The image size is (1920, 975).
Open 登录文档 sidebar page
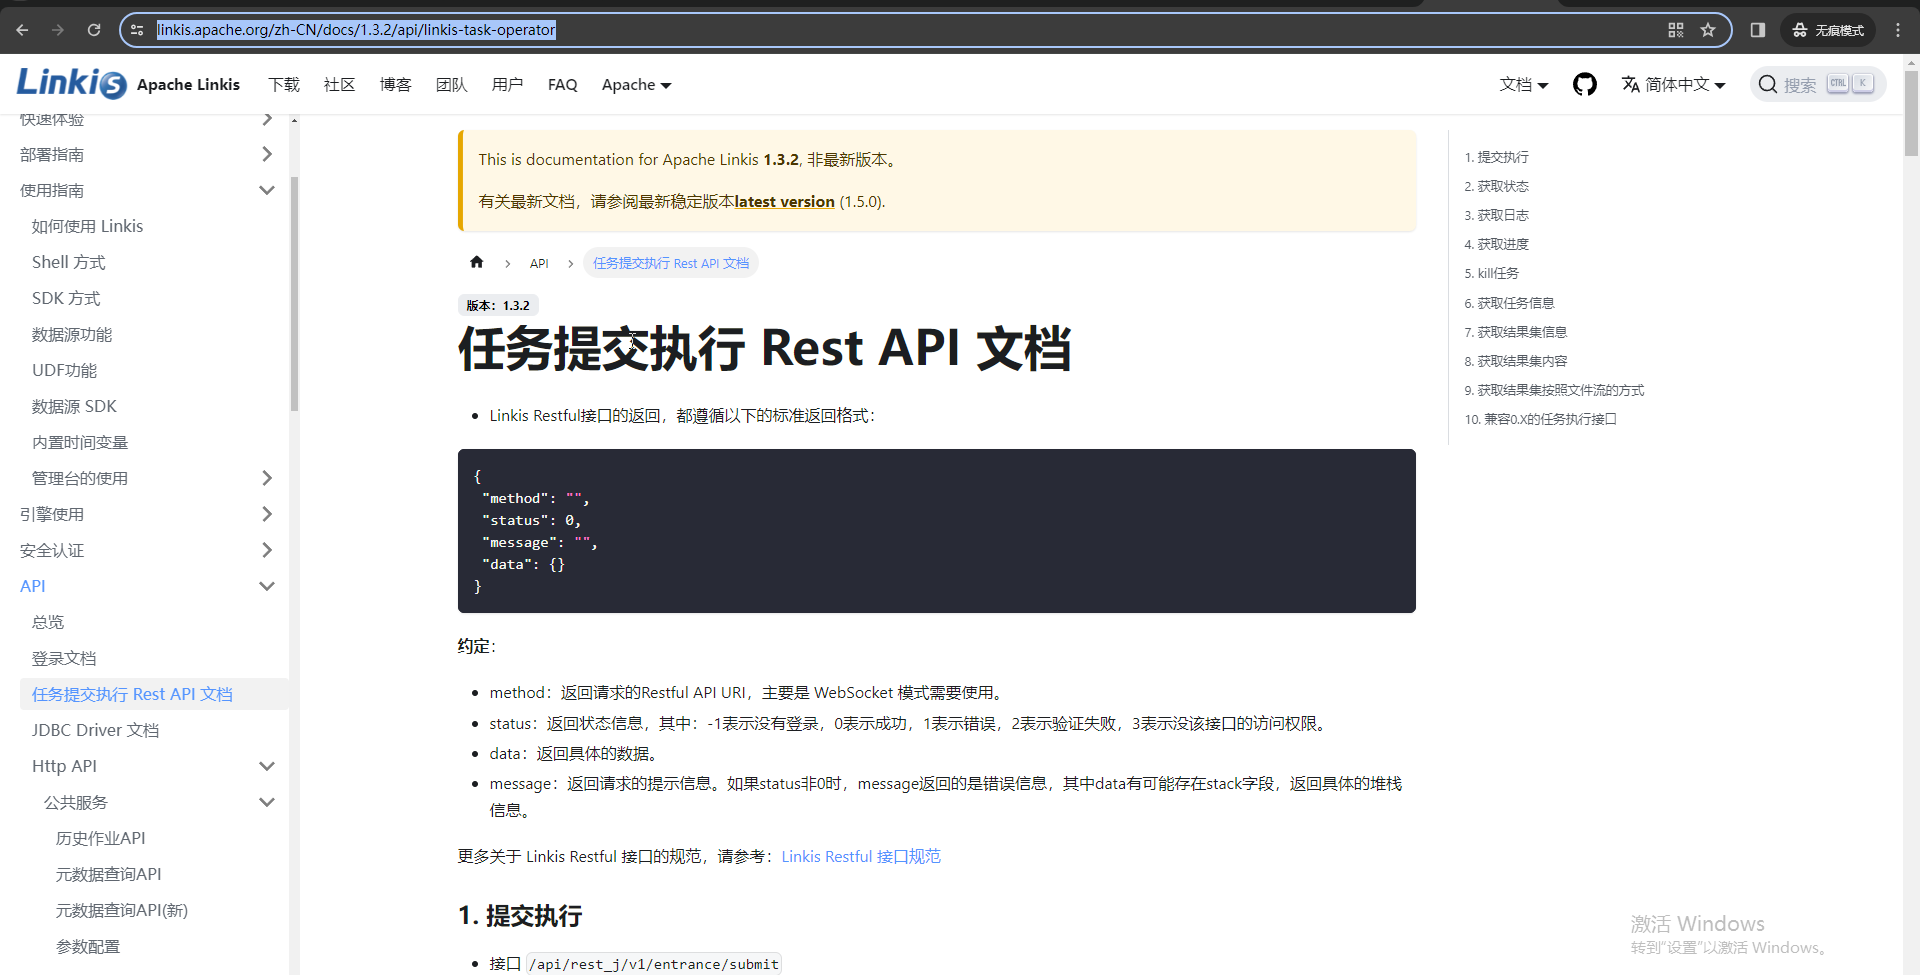(64, 658)
